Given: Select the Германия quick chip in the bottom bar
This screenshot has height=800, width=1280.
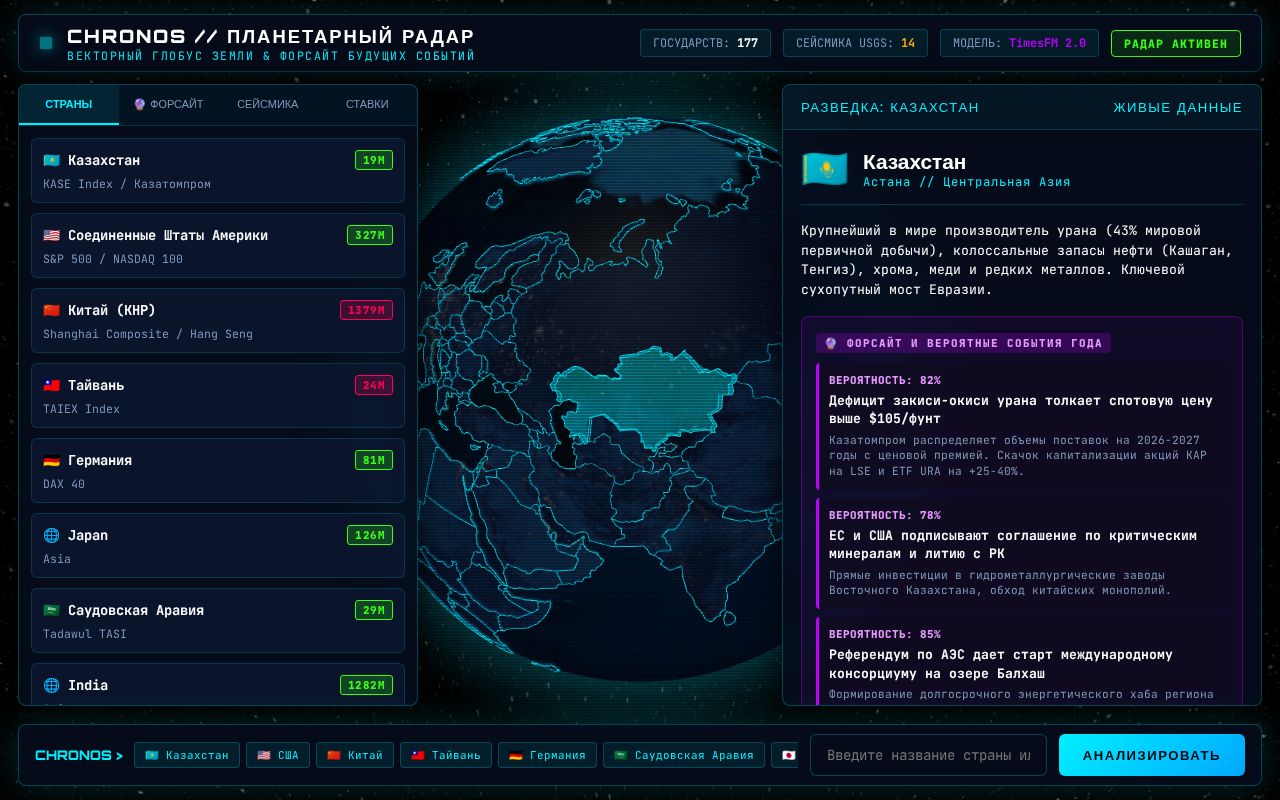Looking at the screenshot, I should tap(547, 755).
